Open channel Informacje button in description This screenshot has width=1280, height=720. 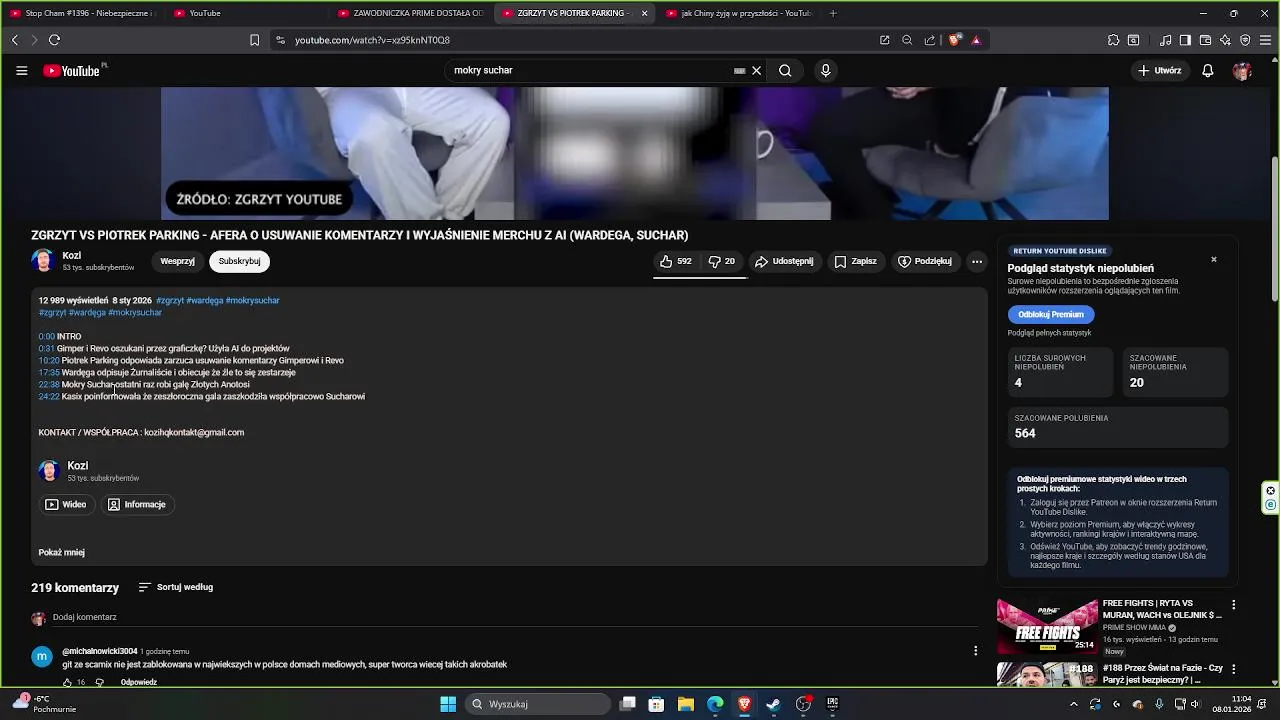pyautogui.click(x=136, y=505)
